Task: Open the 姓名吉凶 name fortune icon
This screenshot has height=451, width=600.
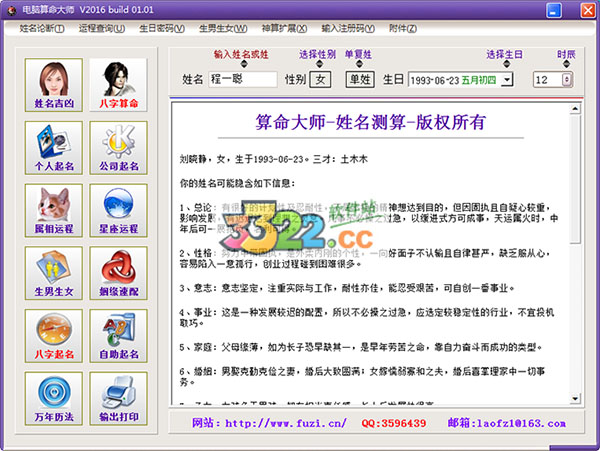Action: 54,85
